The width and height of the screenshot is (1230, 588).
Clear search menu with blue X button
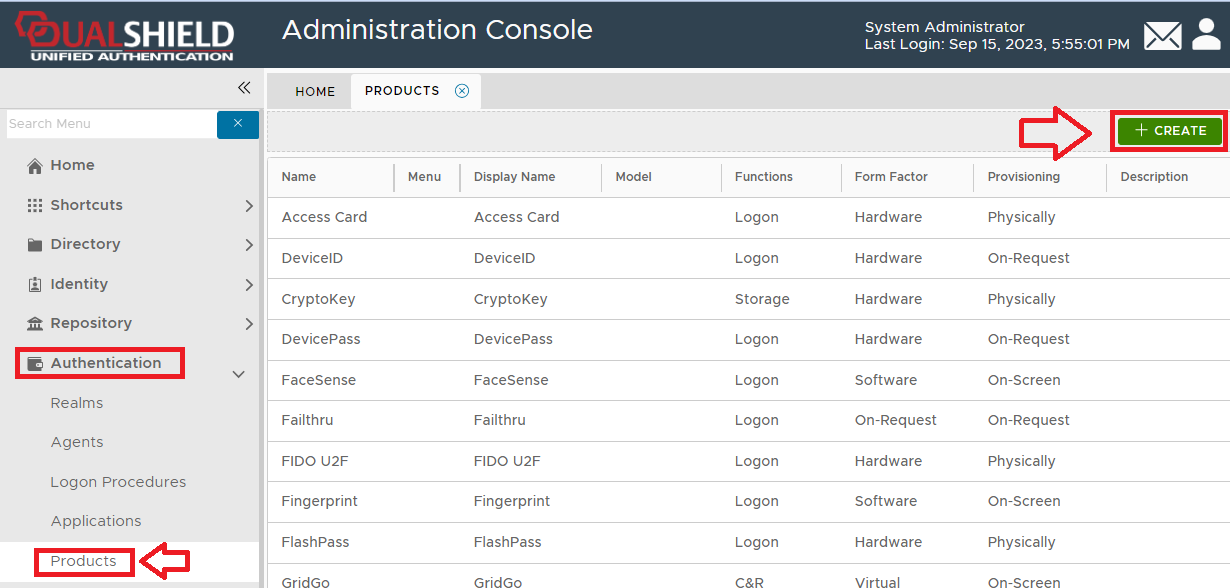(238, 124)
